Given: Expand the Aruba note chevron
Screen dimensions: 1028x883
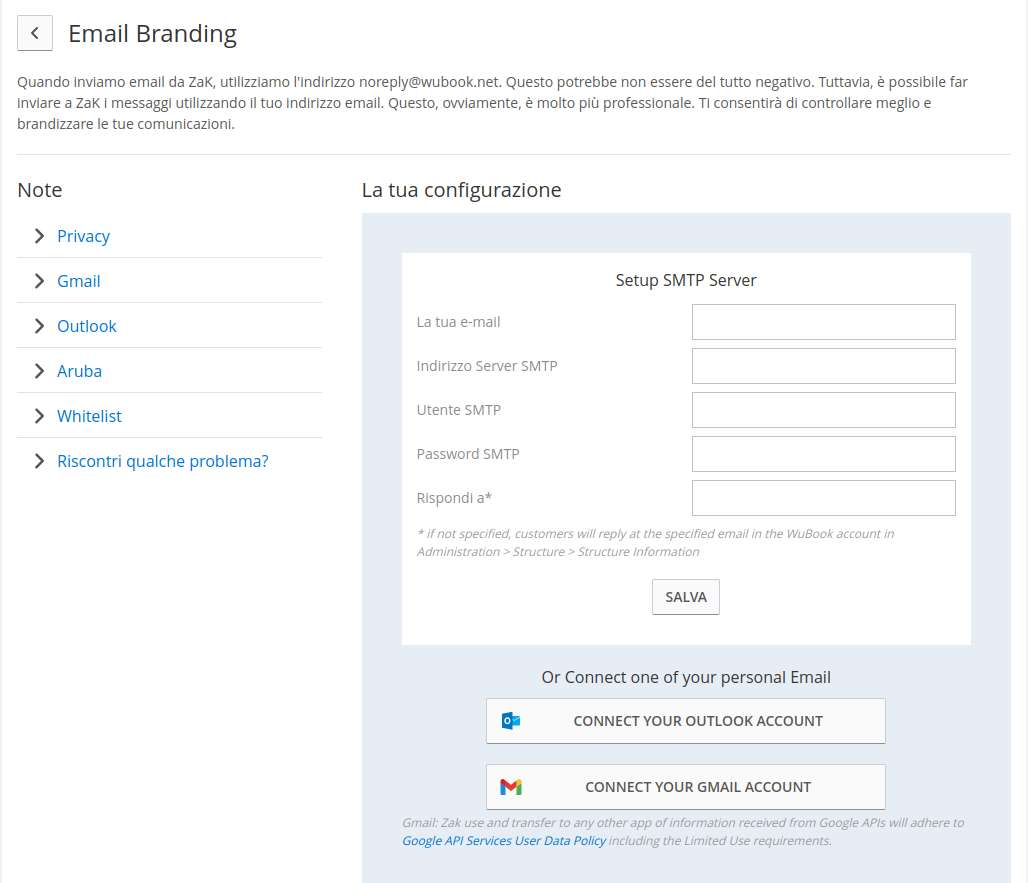Looking at the screenshot, I should [x=39, y=371].
